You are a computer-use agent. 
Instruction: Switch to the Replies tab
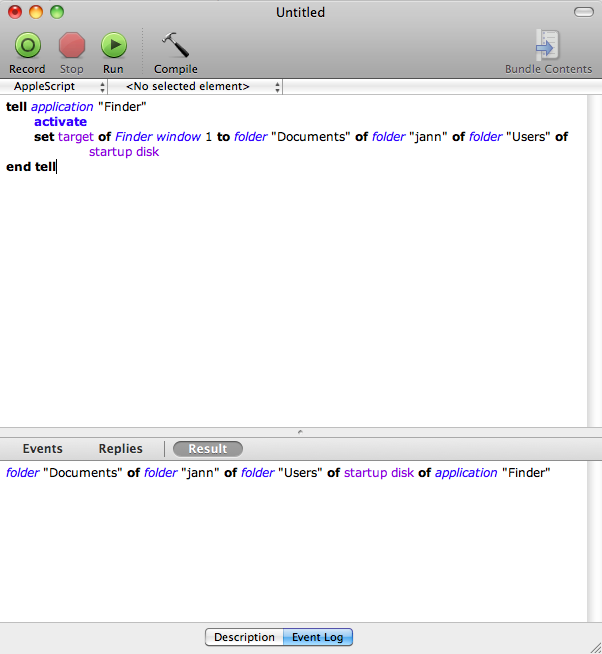click(x=120, y=449)
